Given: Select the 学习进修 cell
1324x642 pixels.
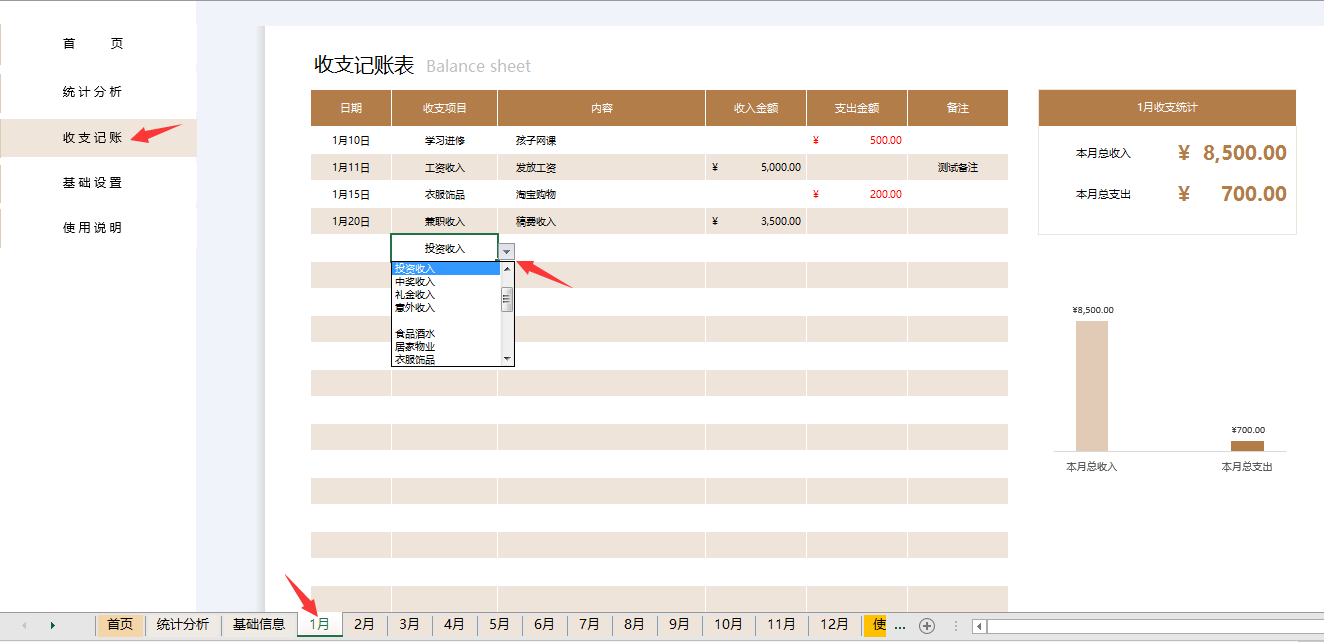Looking at the screenshot, I should (x=445, y=141).
